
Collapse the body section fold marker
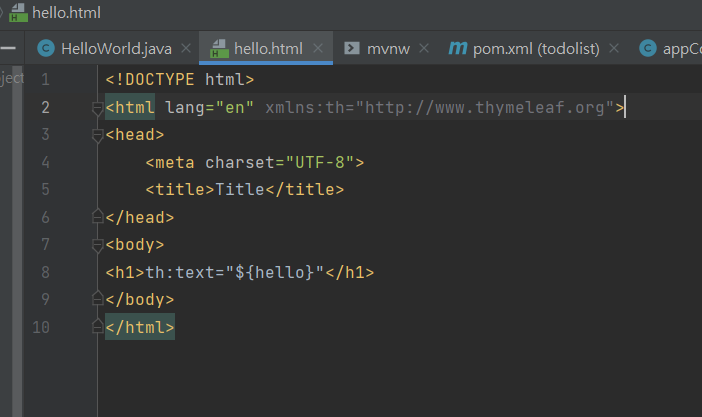[97, 244]
